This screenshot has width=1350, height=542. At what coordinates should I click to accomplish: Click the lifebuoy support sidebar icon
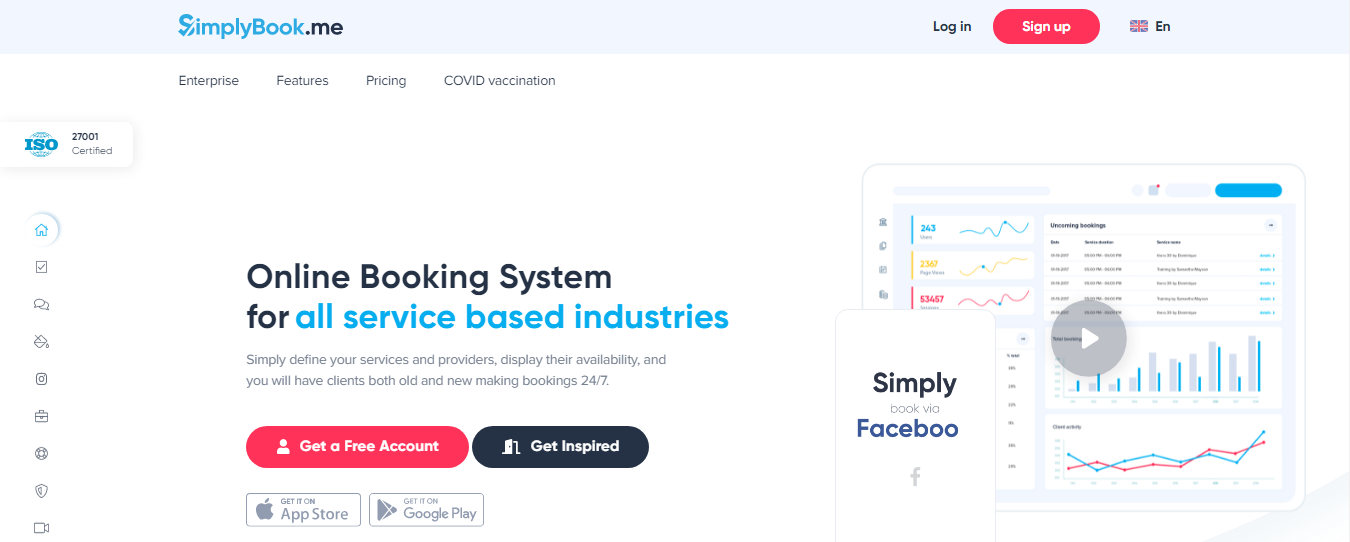[41, 453]
